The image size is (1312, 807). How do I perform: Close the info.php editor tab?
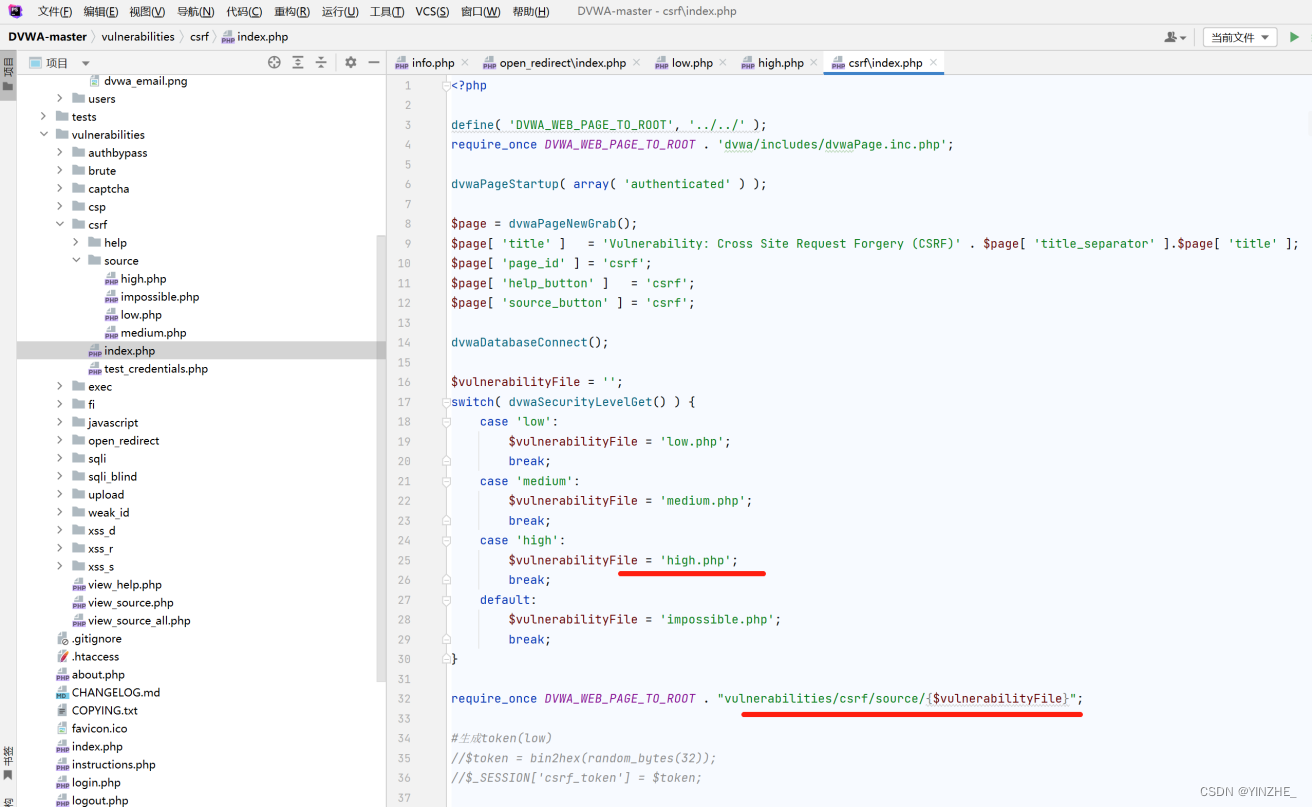click(x=465, y=62)
